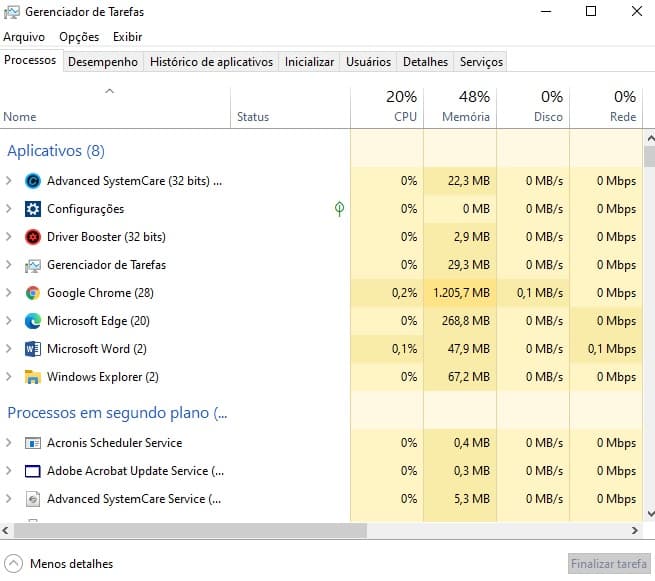Click the Menos detalhes circle arrow icon
Image resolution: width=655 pixels, height=581 pixels.
13,563
